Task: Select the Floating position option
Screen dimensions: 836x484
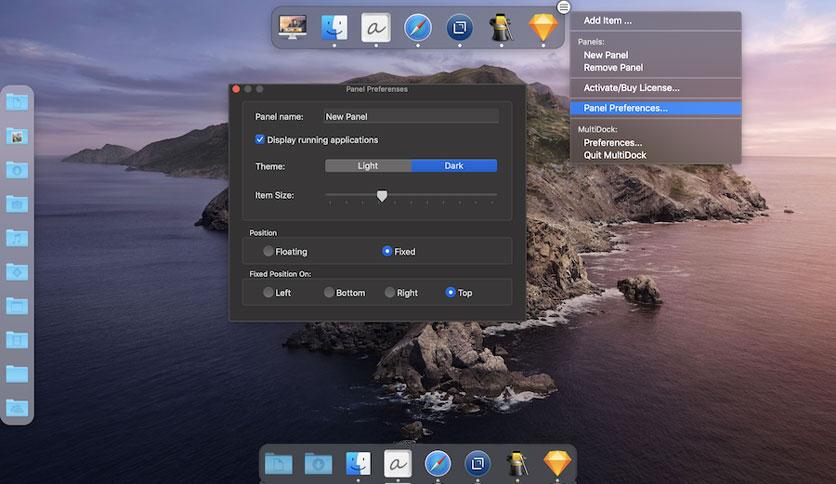Action: pos(268,251)
